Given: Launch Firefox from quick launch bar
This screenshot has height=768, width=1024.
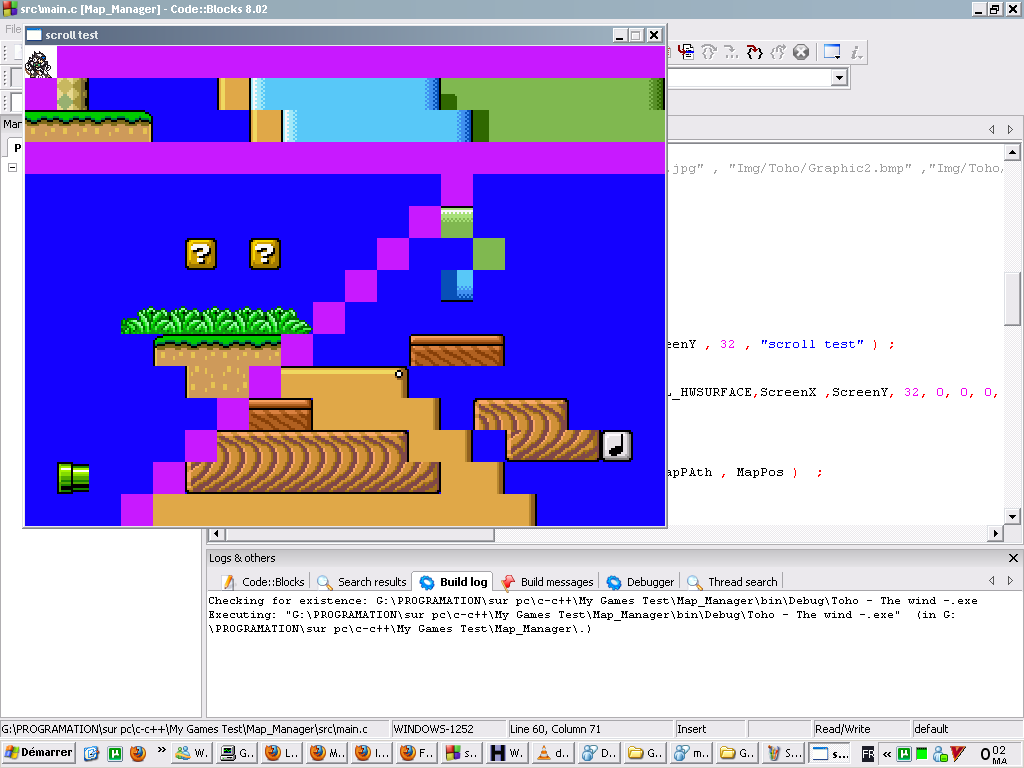Looking at the screenshot, I should point(138,753).
